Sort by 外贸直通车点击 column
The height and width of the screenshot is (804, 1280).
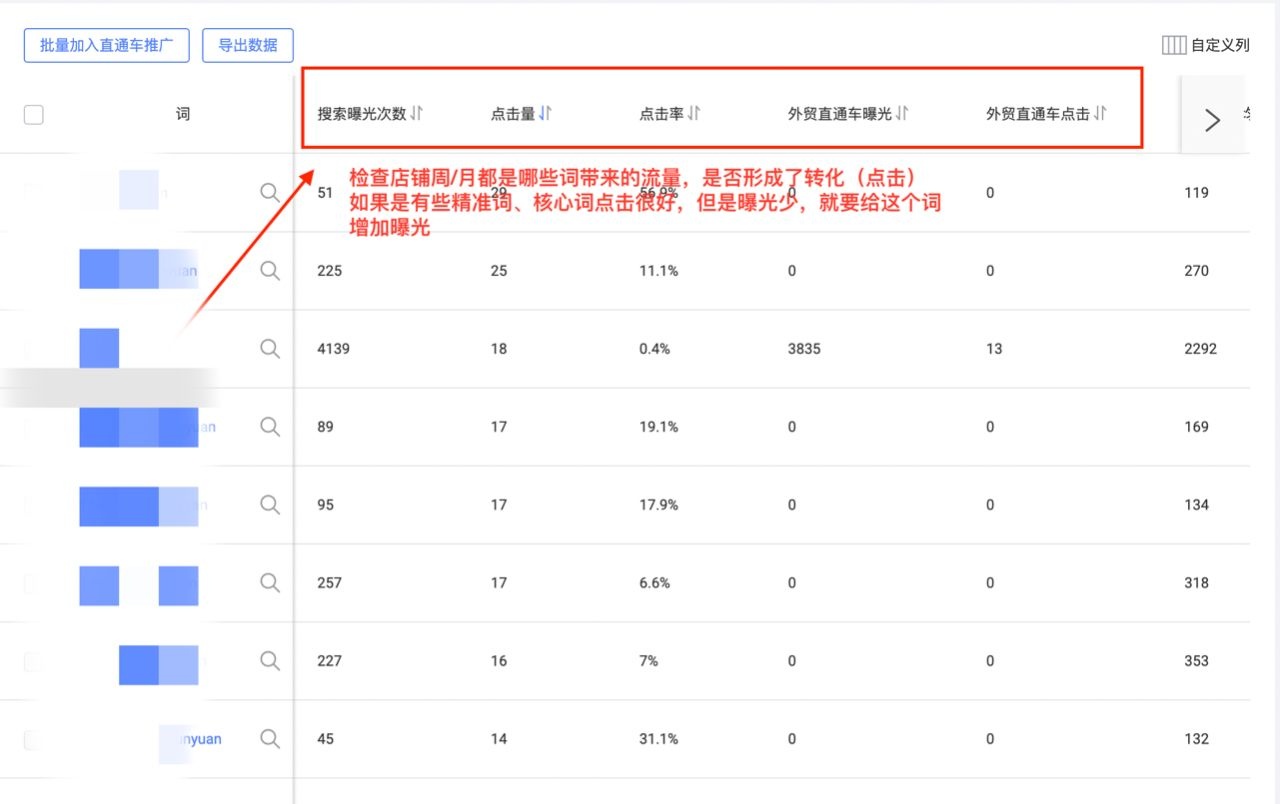click(x=1100, y=113)
